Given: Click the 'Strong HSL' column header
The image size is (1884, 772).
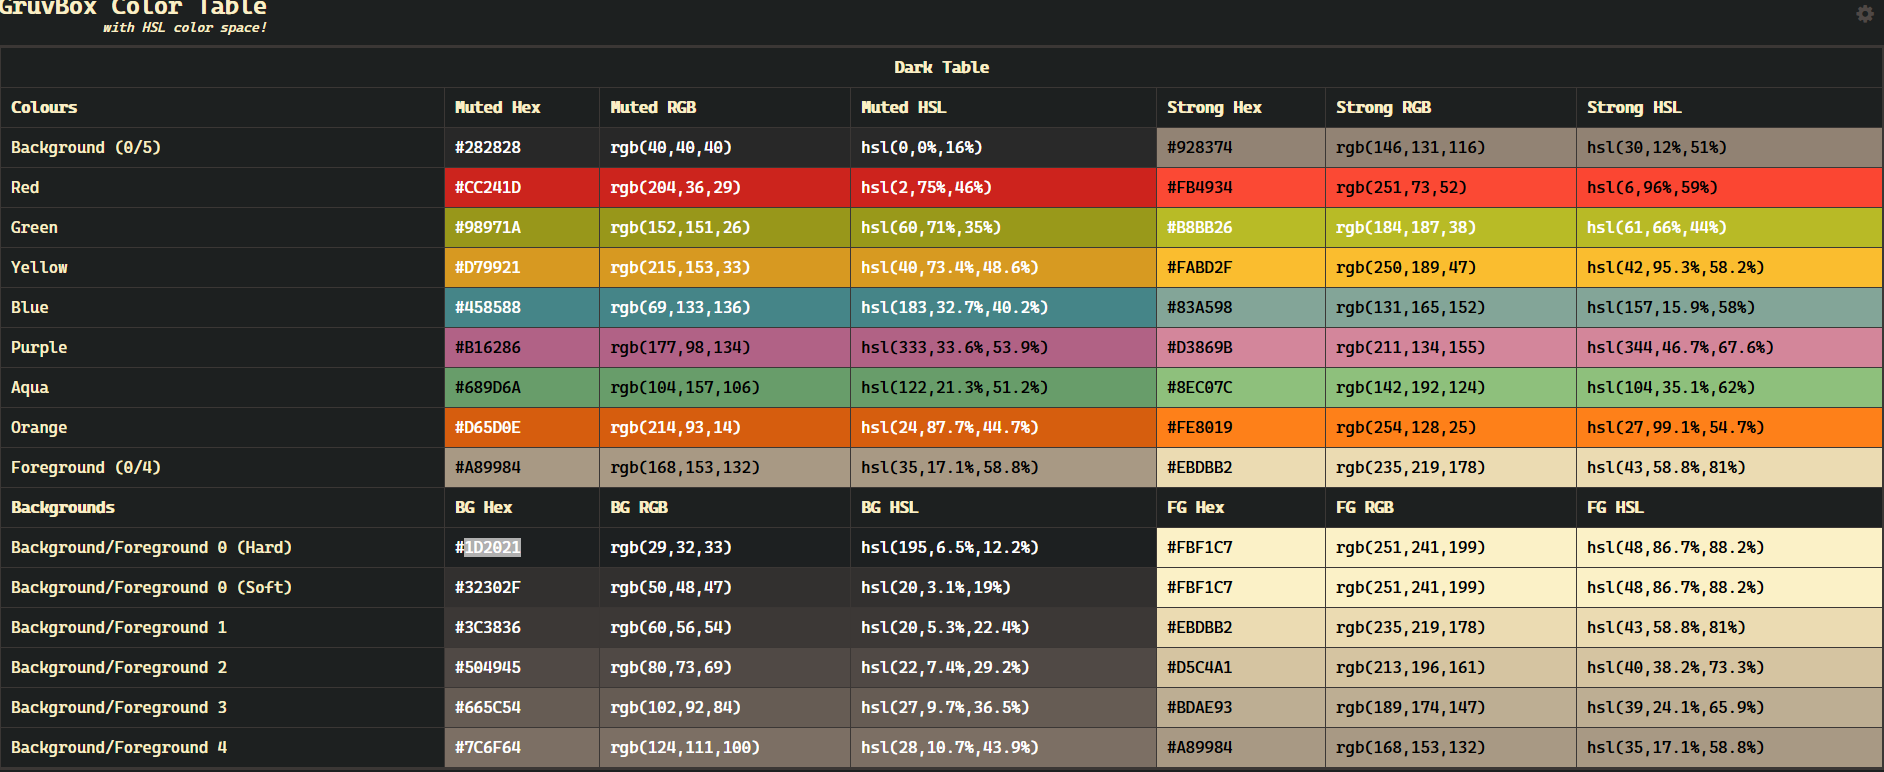Looking at the screenshot, I should [1729, 107].
